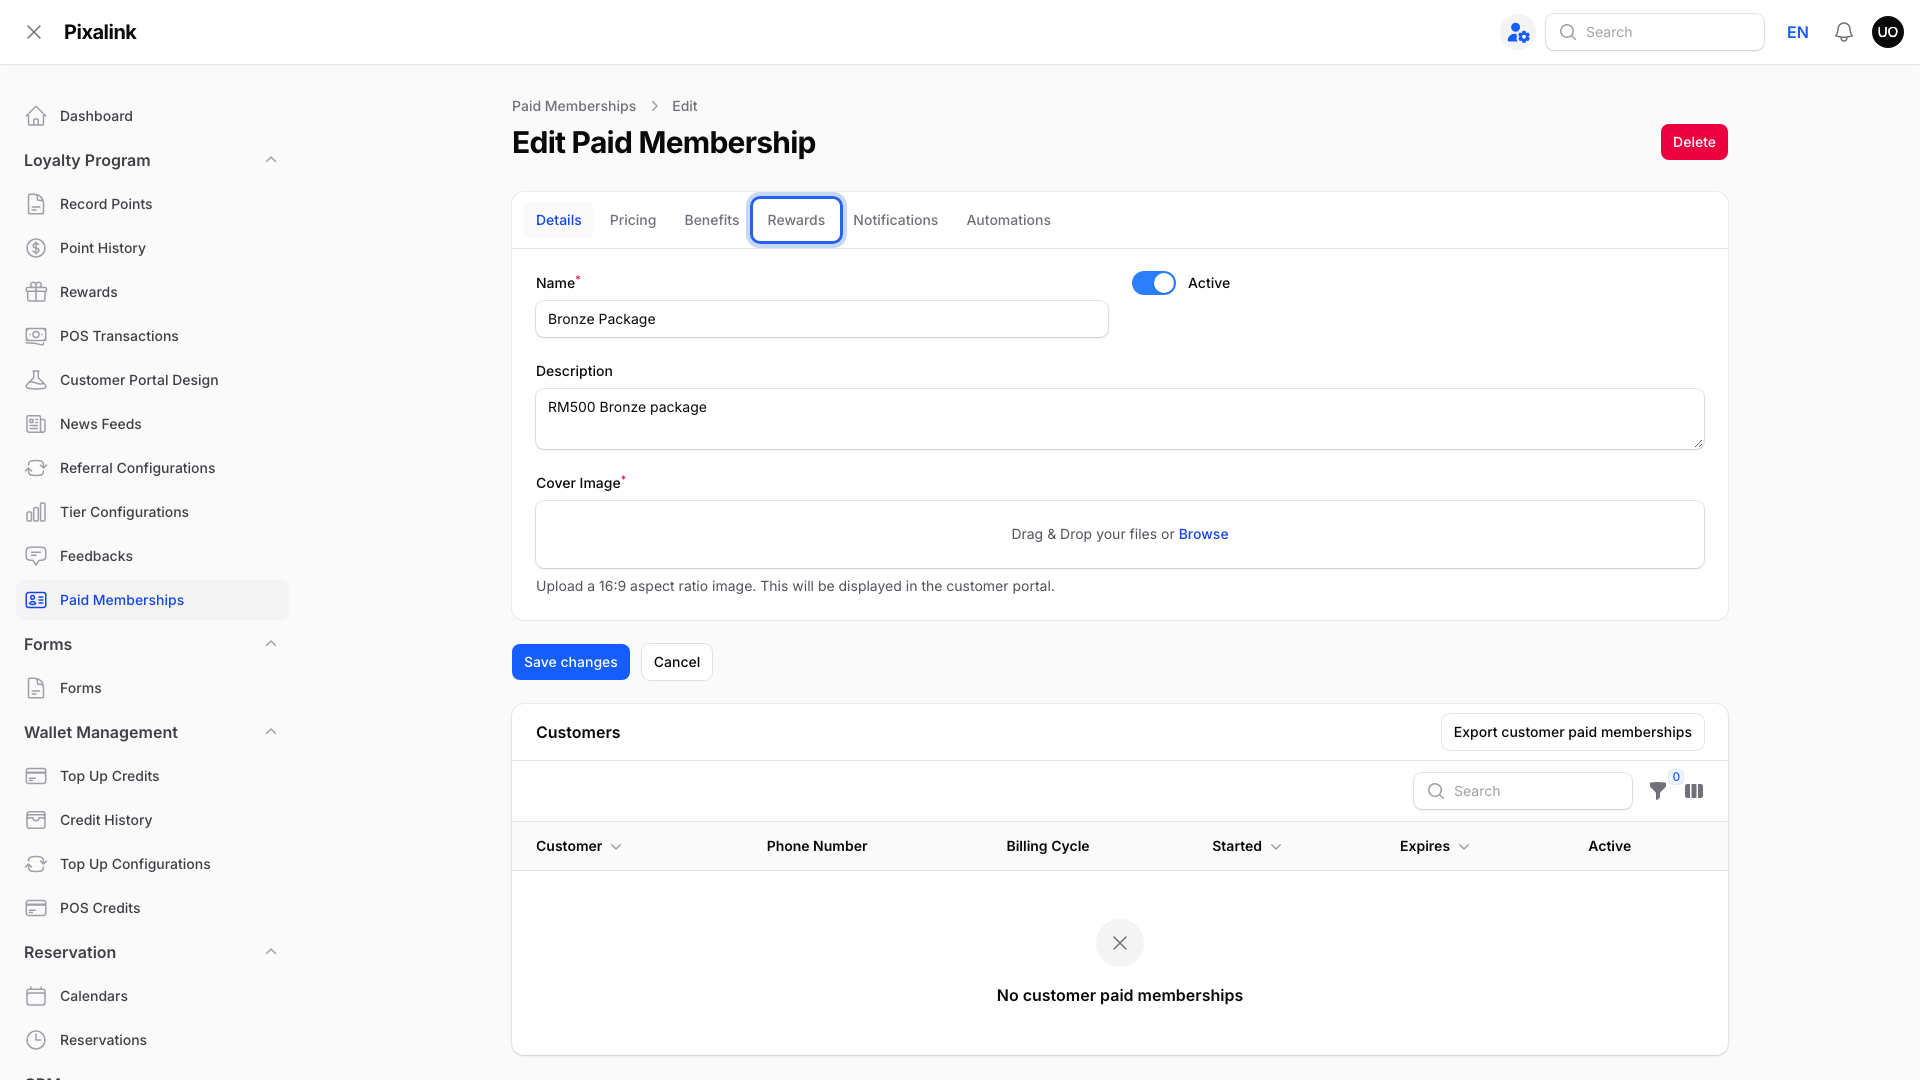Click the Name field containing Bronze Package

click(x=822, y=319)
